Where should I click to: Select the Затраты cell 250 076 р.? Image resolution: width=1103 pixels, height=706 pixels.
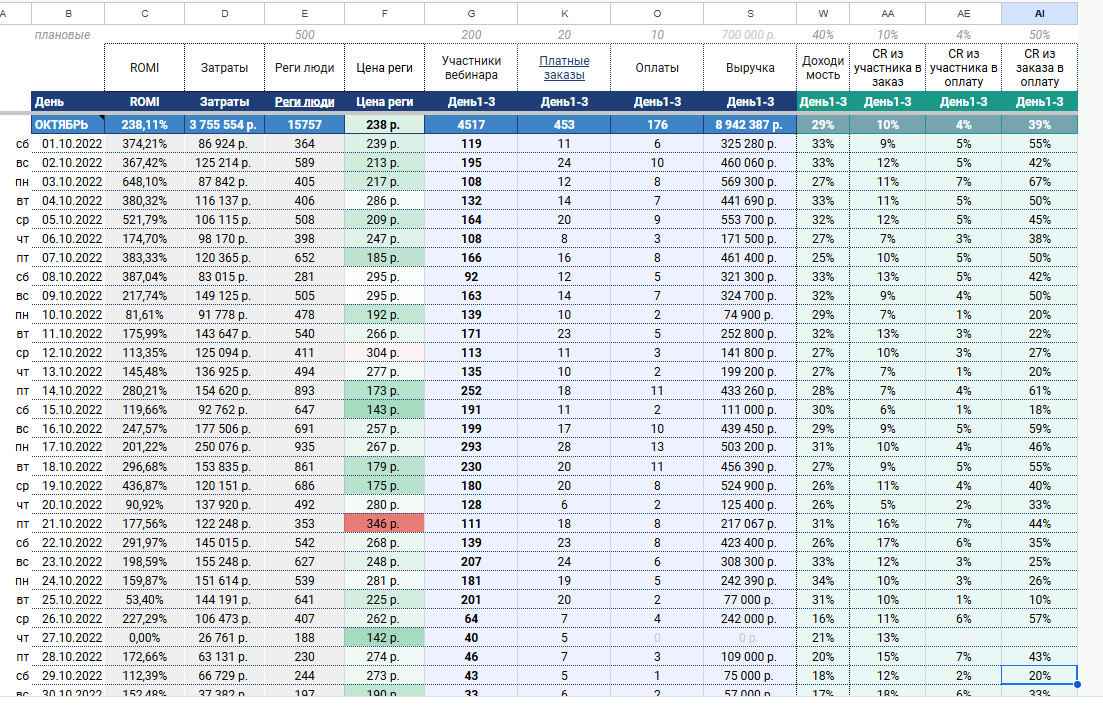[x=224, y=447]
